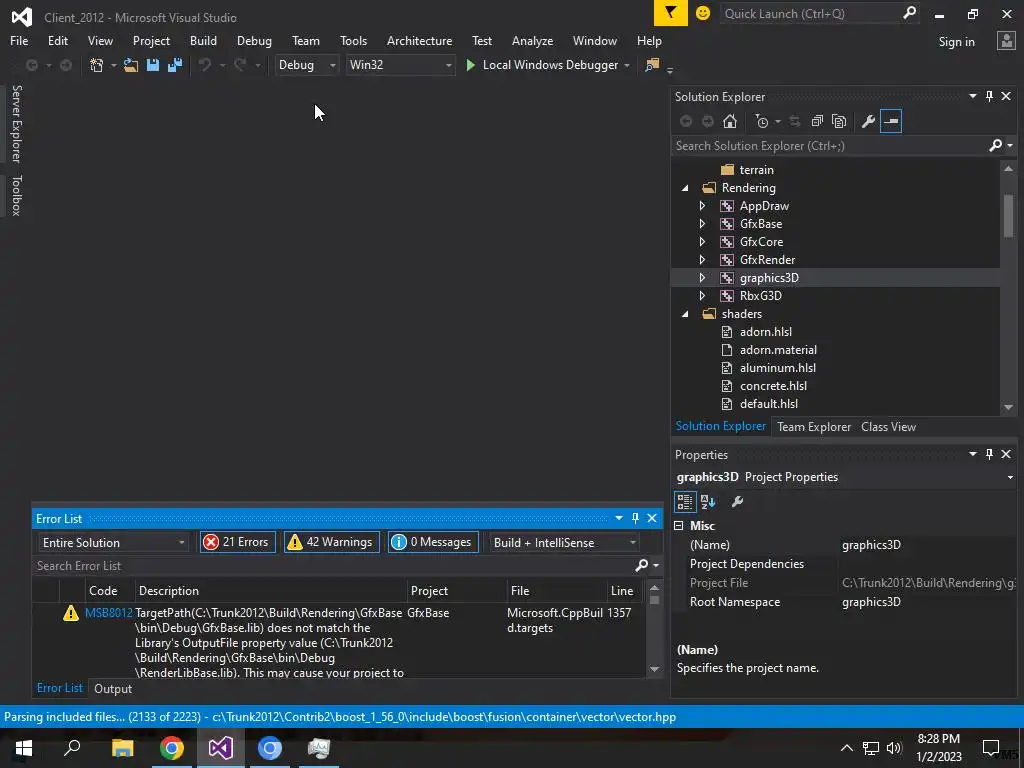Click the account avatar icon beside Sign in

(x=1006, y=41)
